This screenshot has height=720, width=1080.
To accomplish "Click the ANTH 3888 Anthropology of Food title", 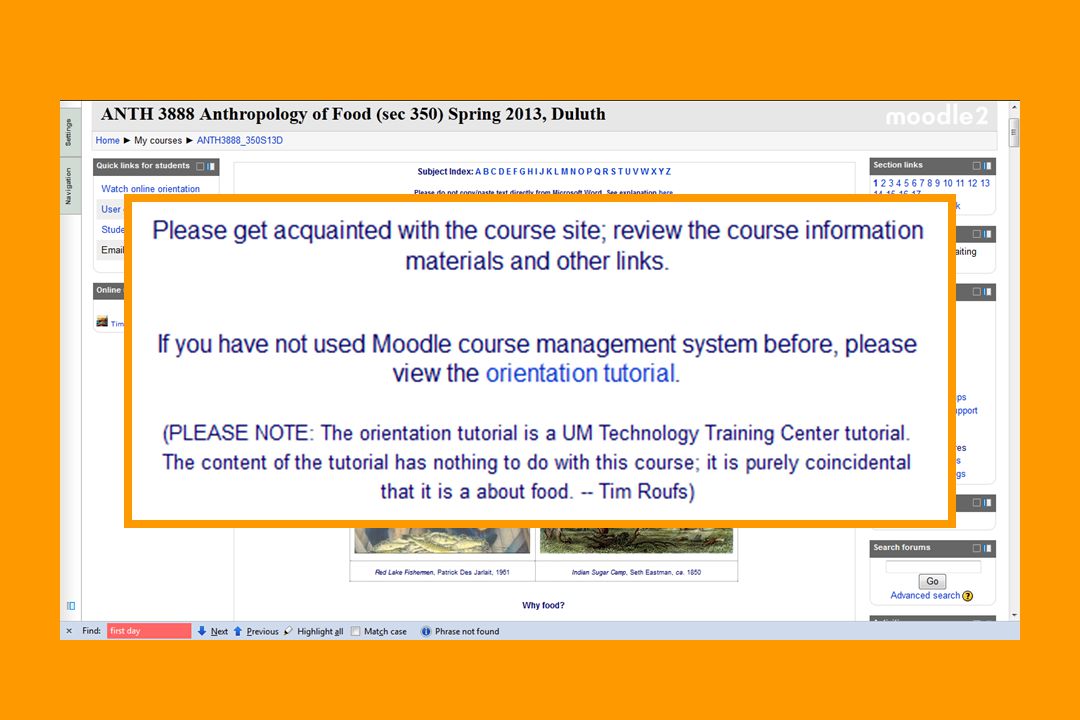I will point(353,114).
